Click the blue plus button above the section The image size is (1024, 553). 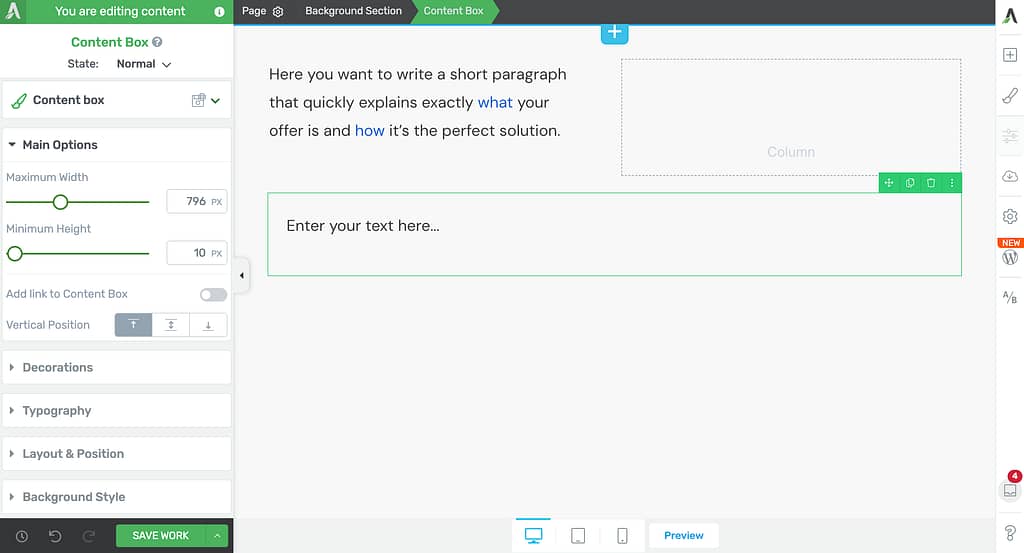tap(615, 33)
